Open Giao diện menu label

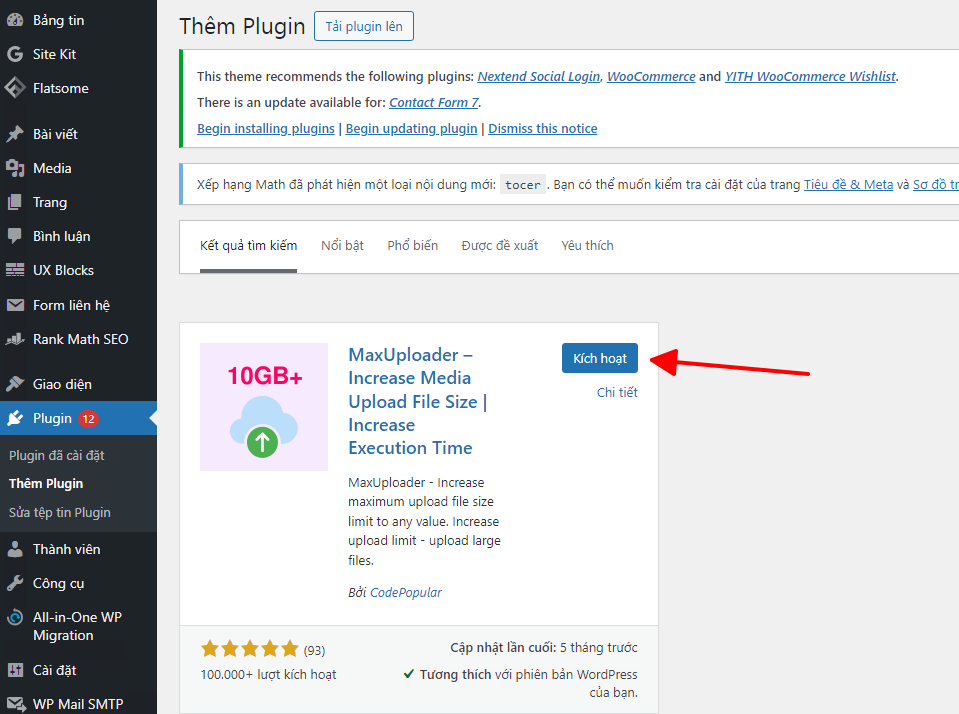coord(62,384)
